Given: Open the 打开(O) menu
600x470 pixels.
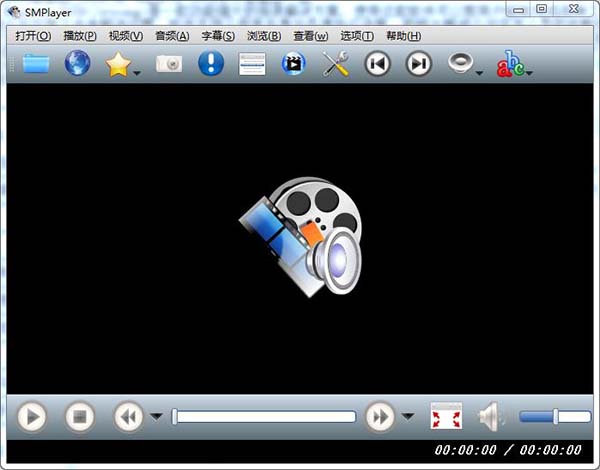Looking at the screenshot, I should tap(33, 36).
